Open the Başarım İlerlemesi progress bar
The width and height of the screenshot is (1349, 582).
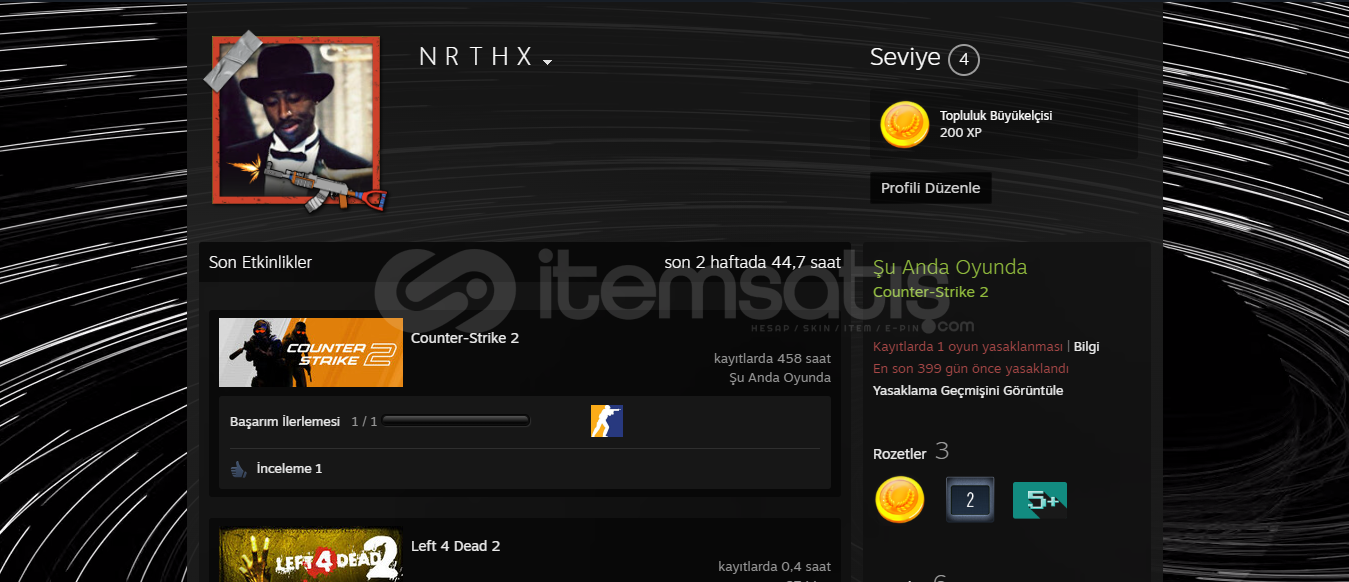coord(455,421)
